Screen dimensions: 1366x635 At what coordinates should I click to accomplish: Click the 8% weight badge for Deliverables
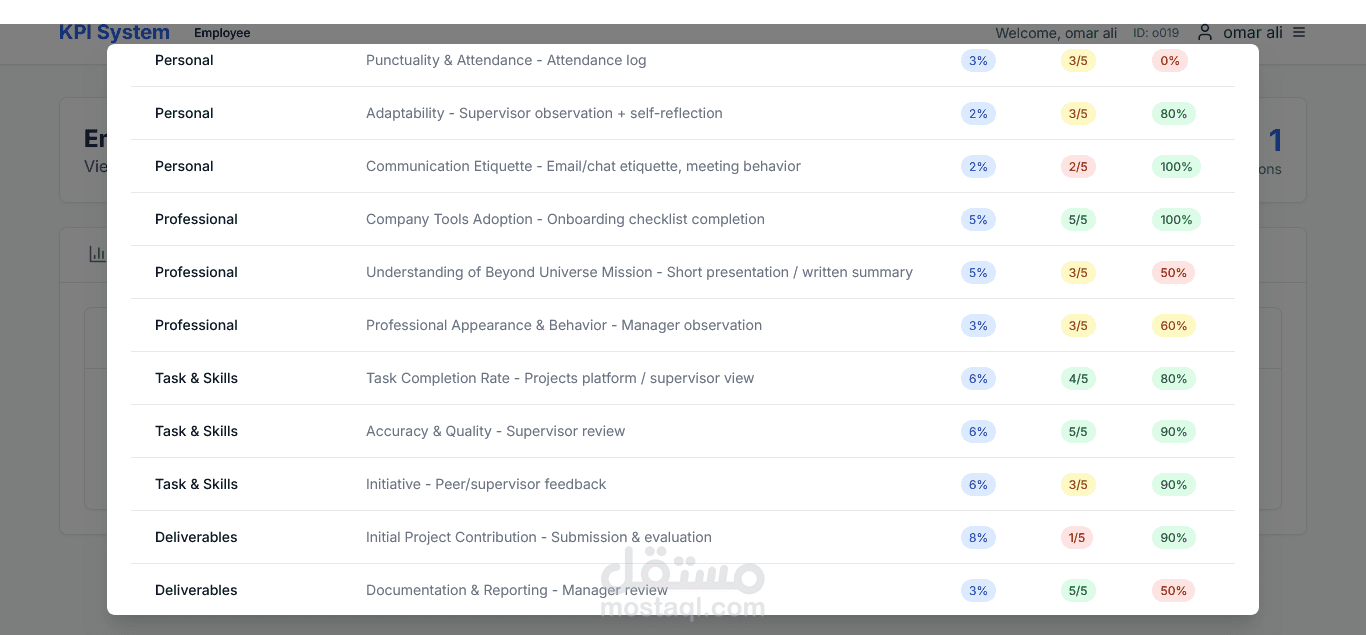(x=978, y=538)
